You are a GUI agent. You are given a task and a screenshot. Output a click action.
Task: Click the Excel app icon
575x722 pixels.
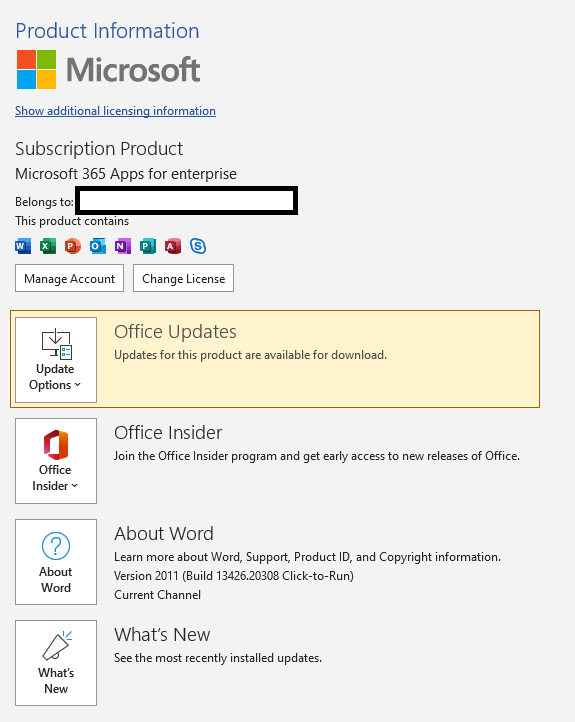point(48,246)
